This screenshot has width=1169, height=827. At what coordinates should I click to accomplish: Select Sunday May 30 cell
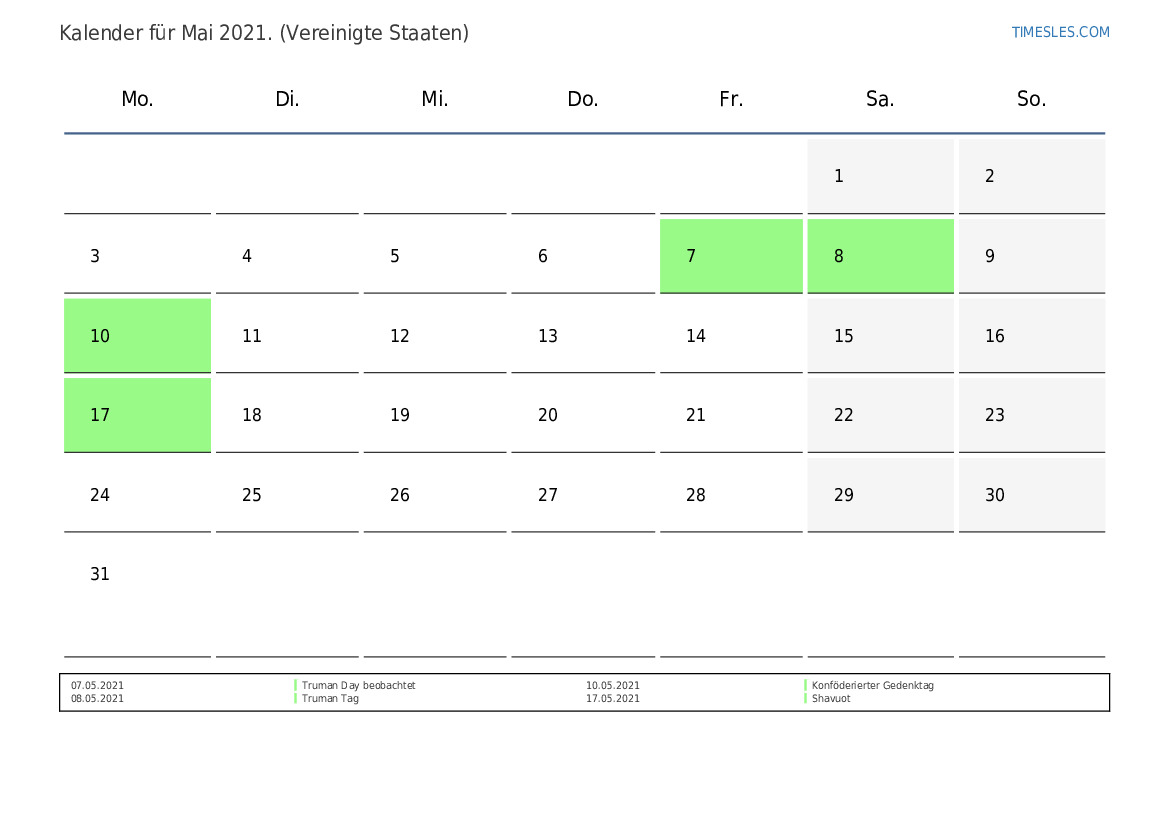[1031, 495]
